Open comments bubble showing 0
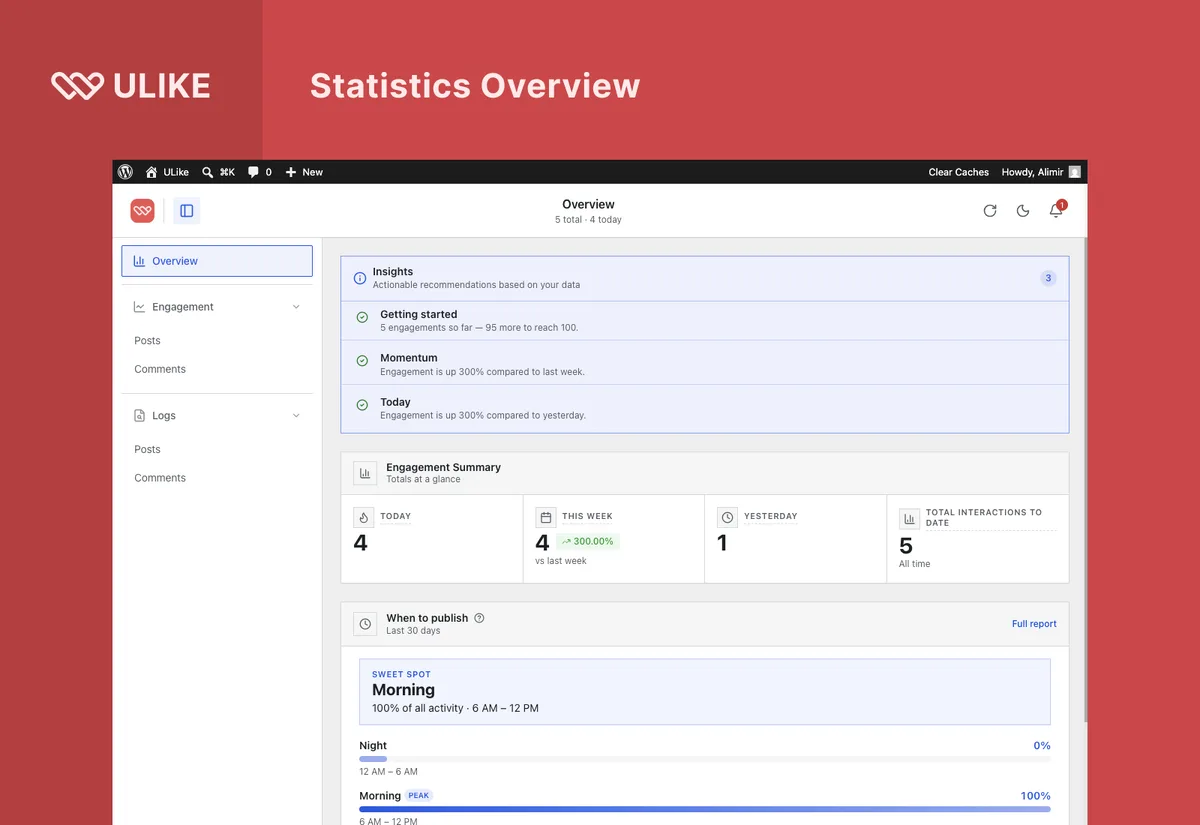The width and height of the screenshot is (1200, 825). pos(260,172)
